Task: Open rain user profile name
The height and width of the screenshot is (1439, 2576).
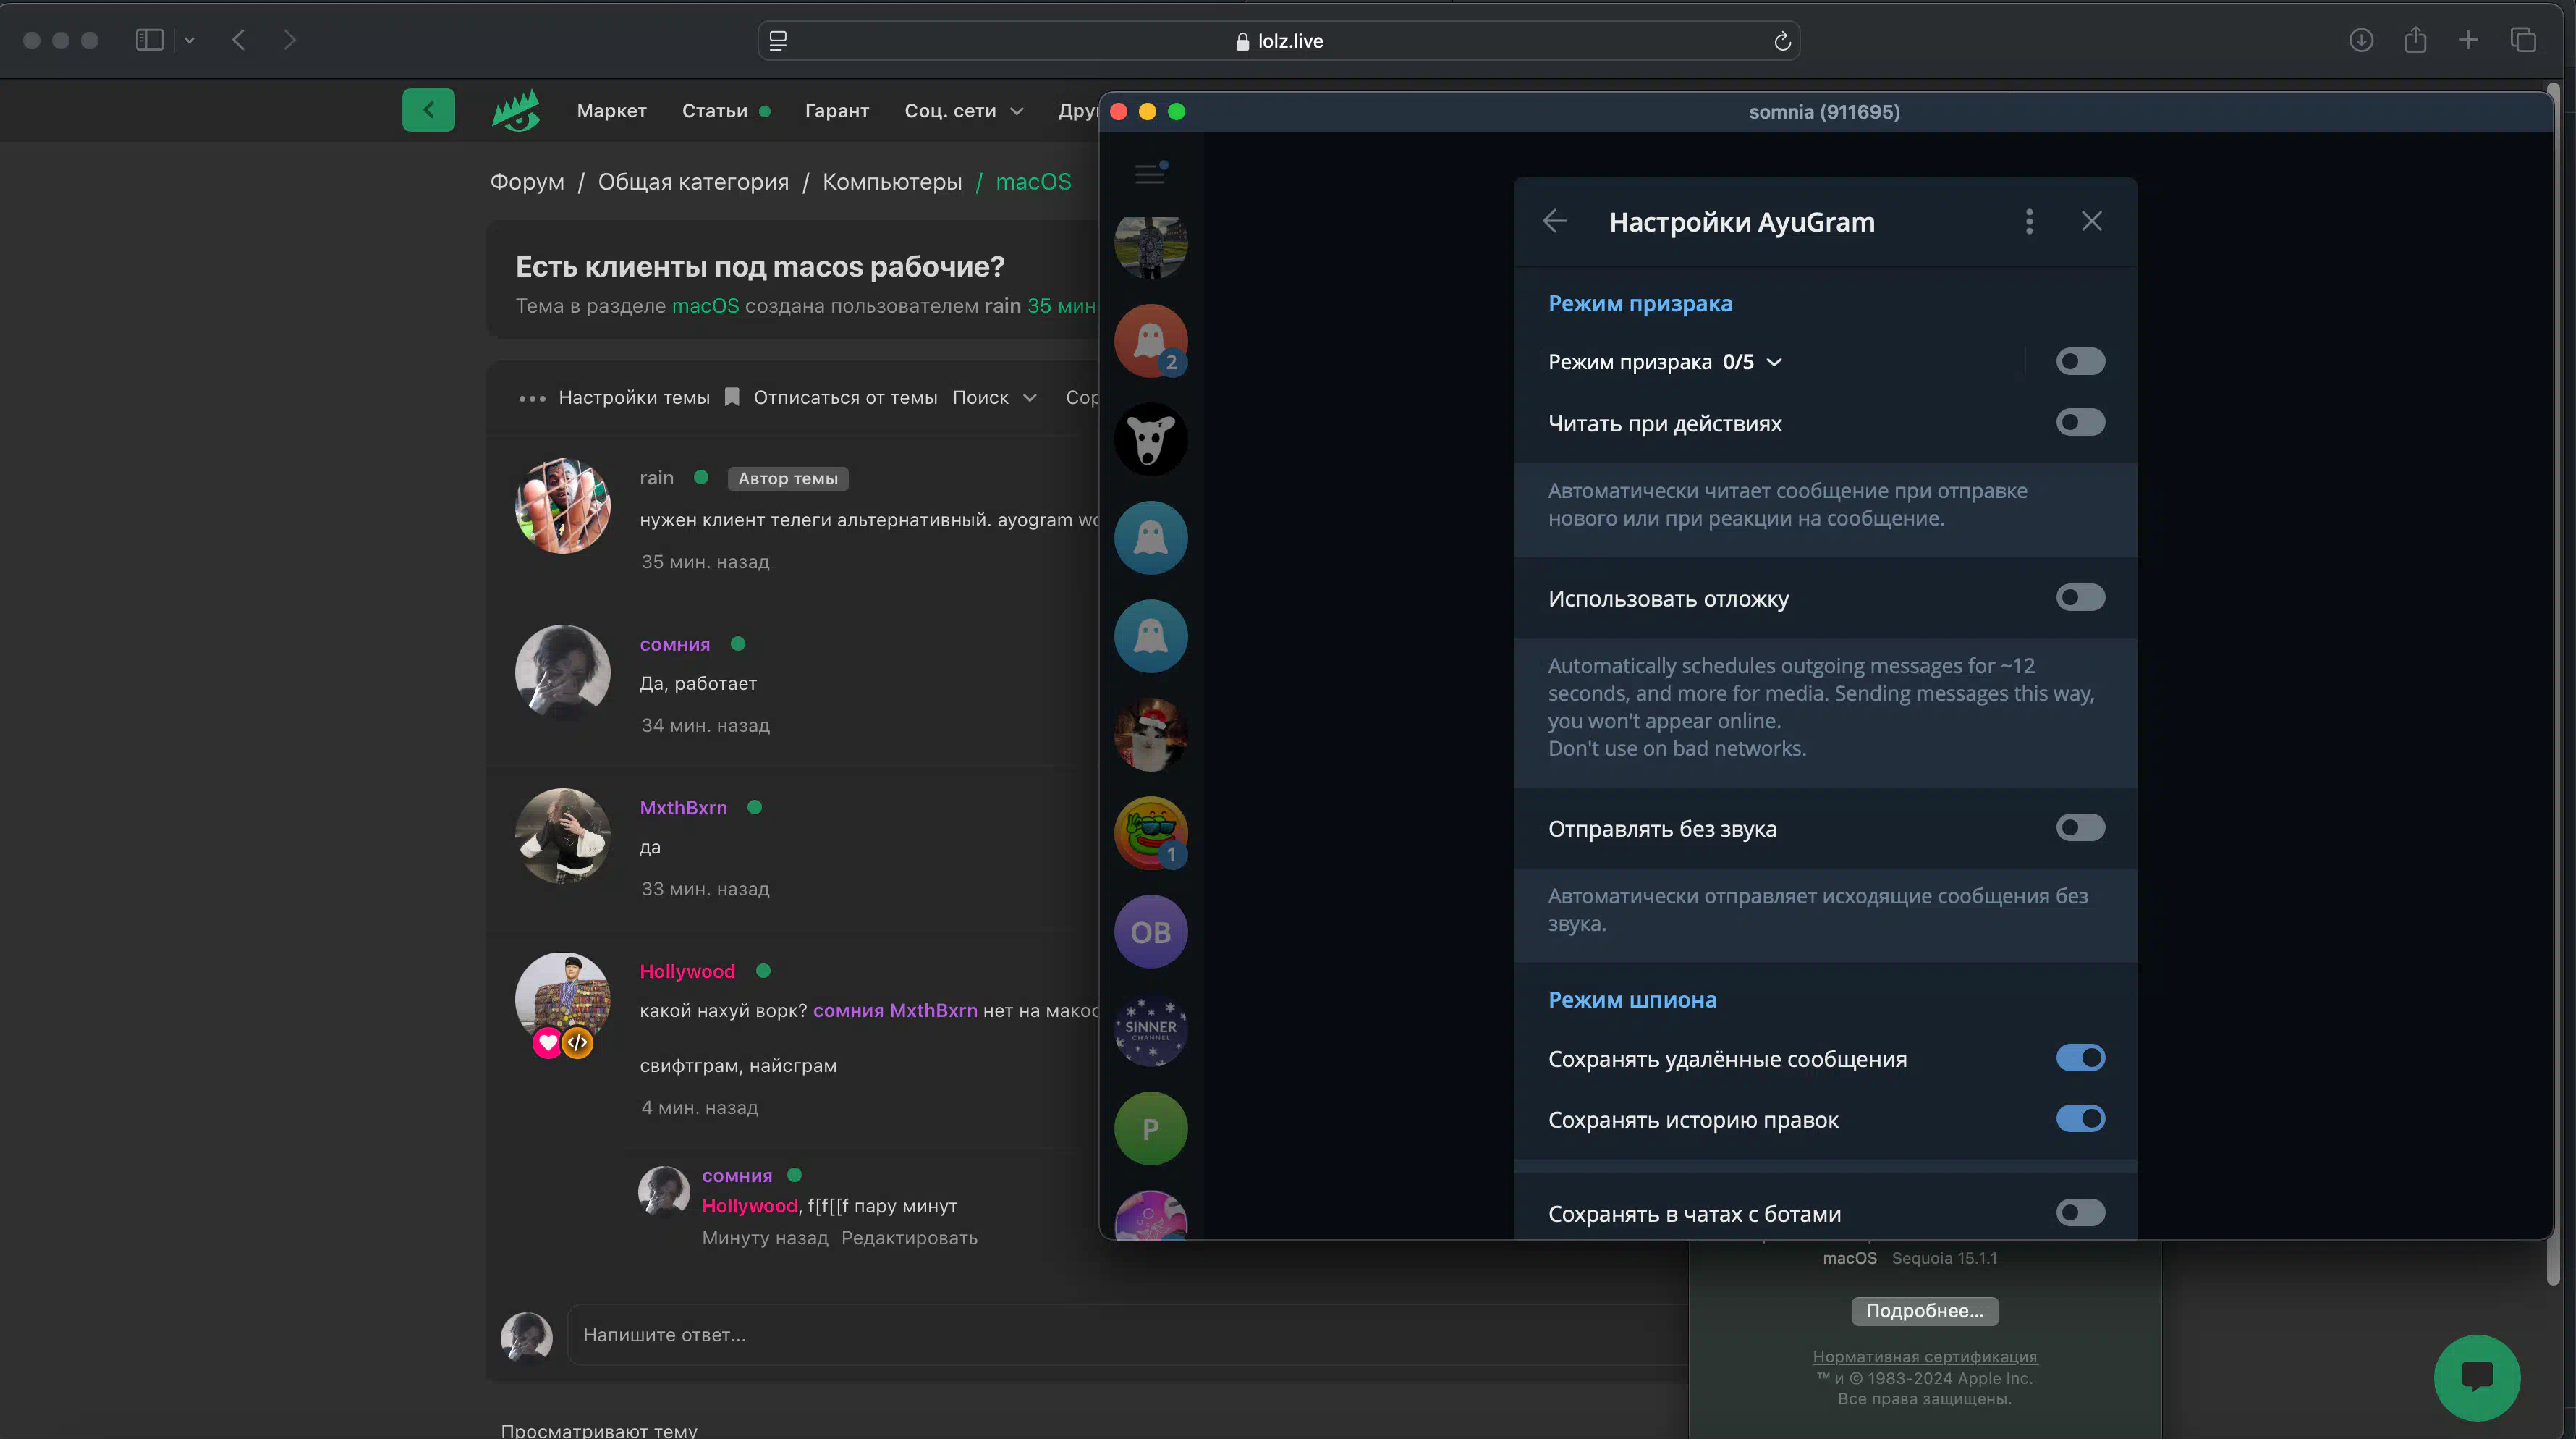Action: click(x=656, y=478)
